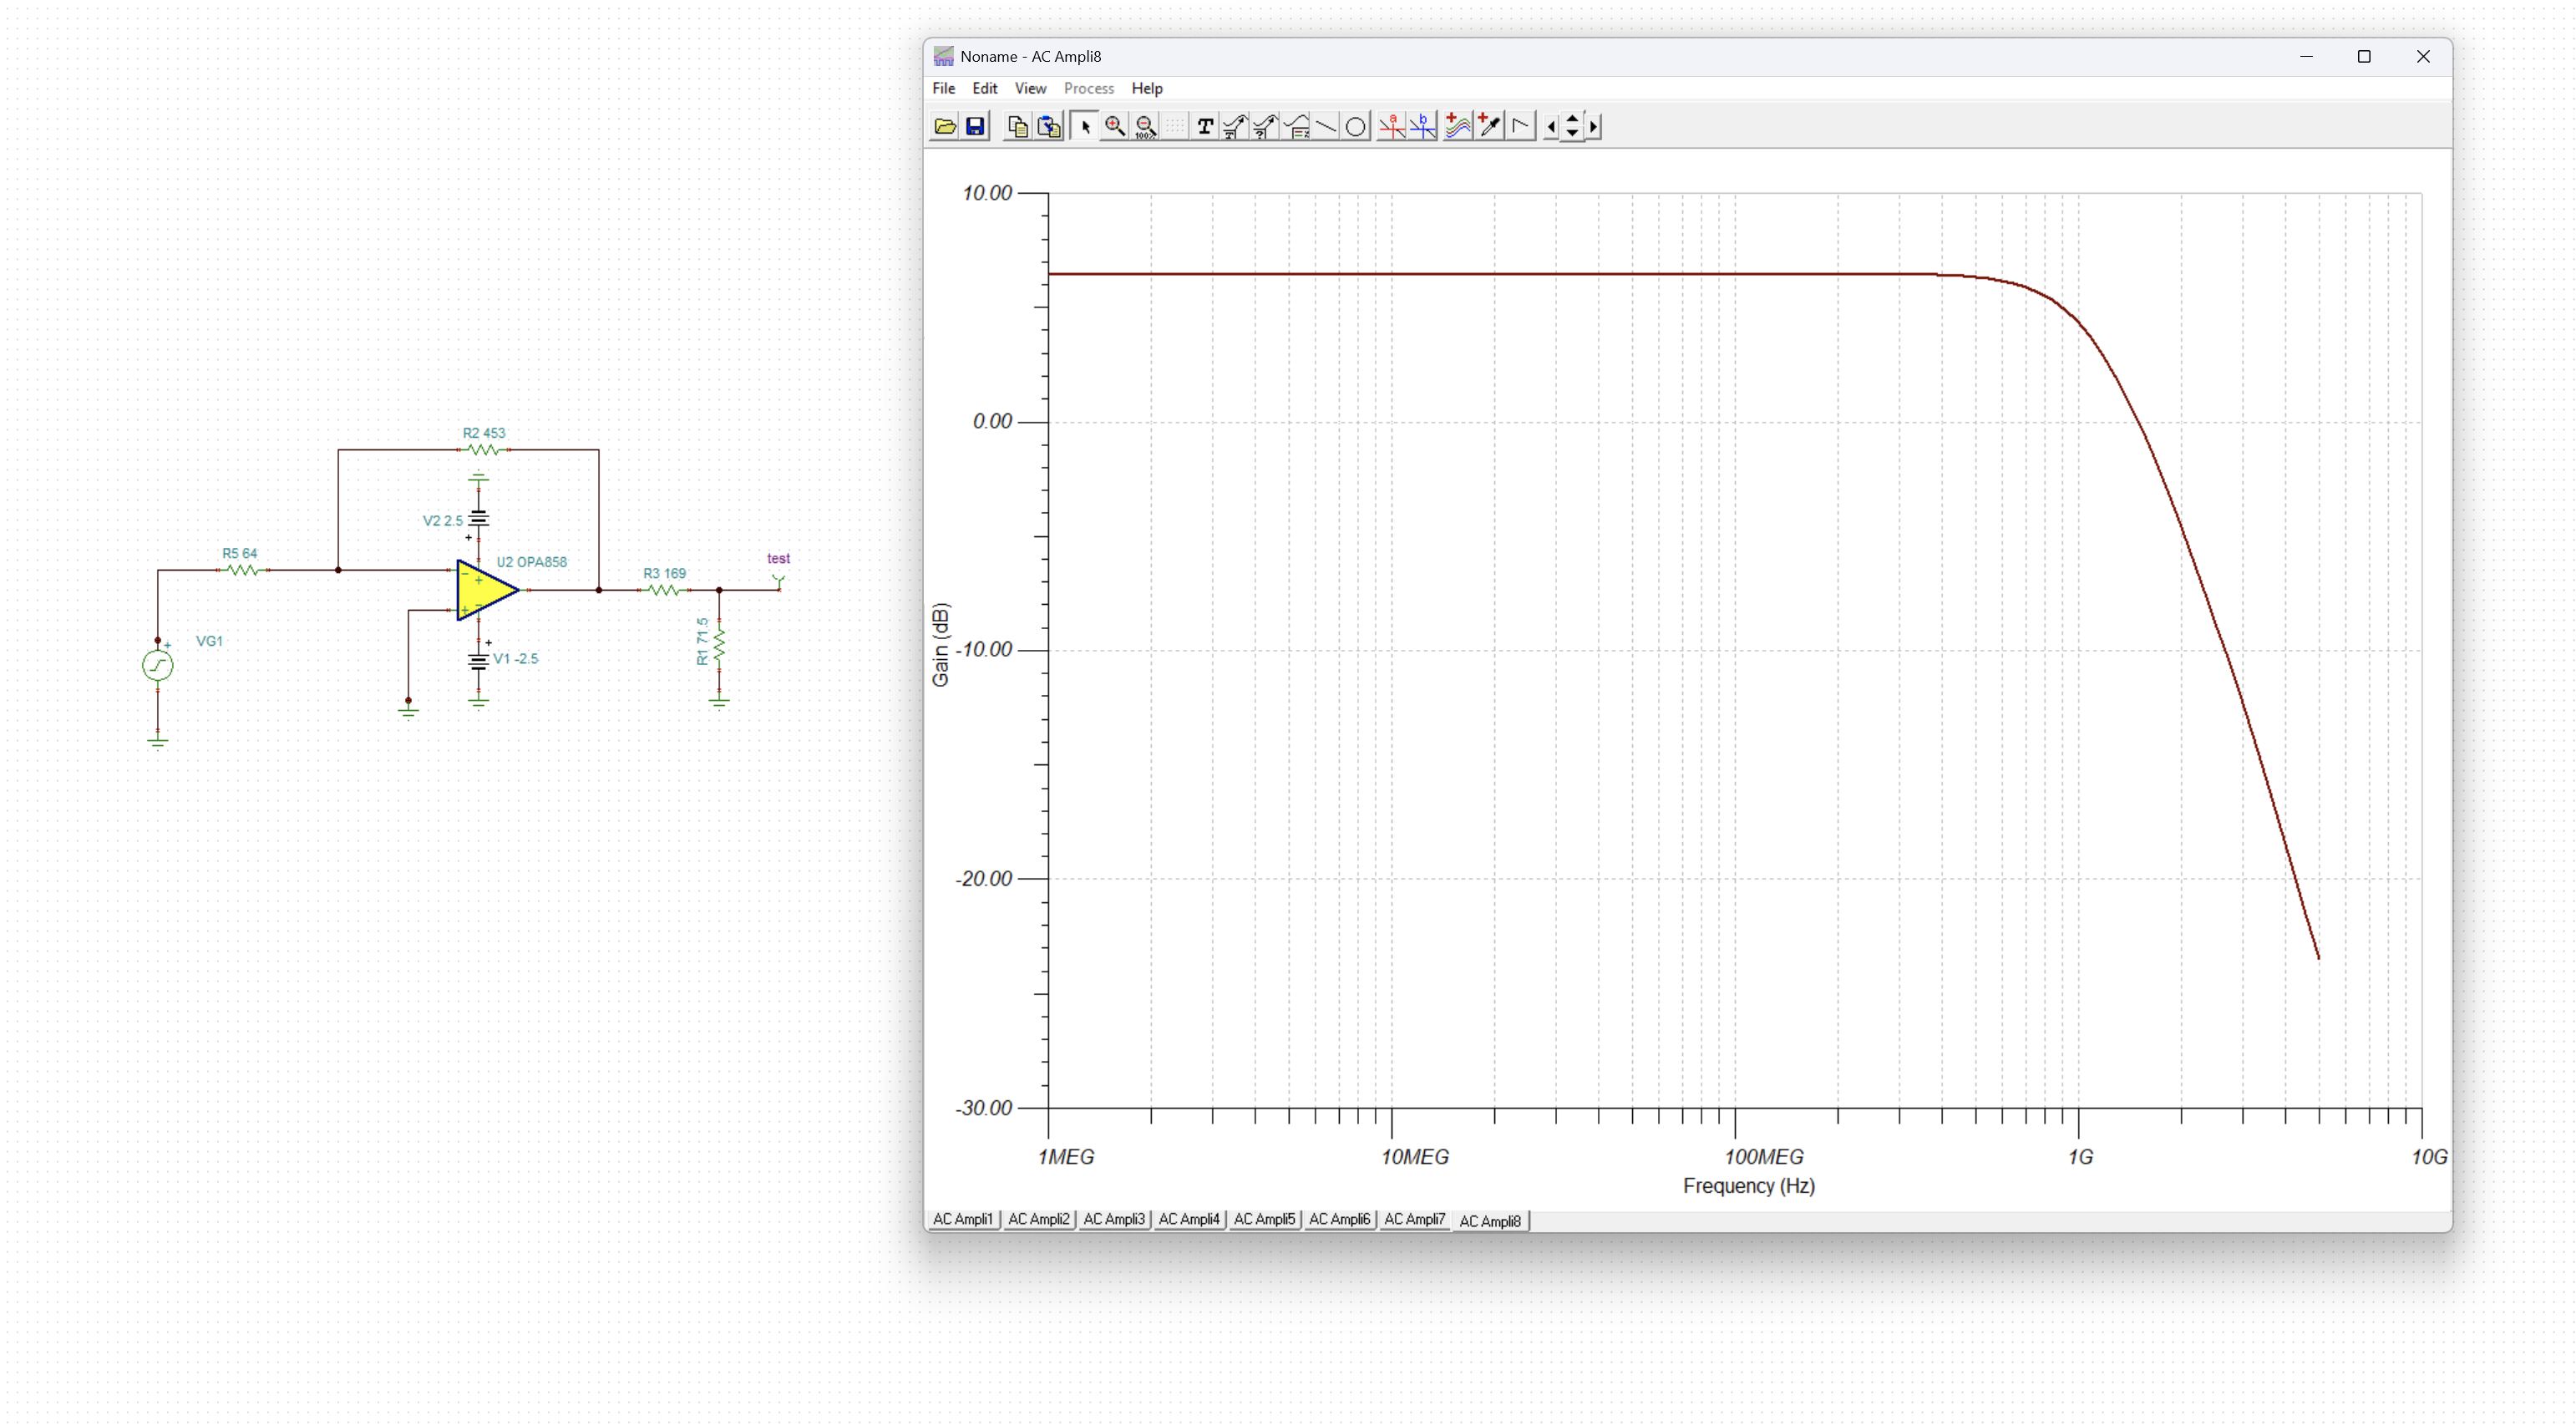Select the Text tool (T icon)
Viewport: 2576px width, 1426px height.
pyautogui.click(x=1205, y=126)
